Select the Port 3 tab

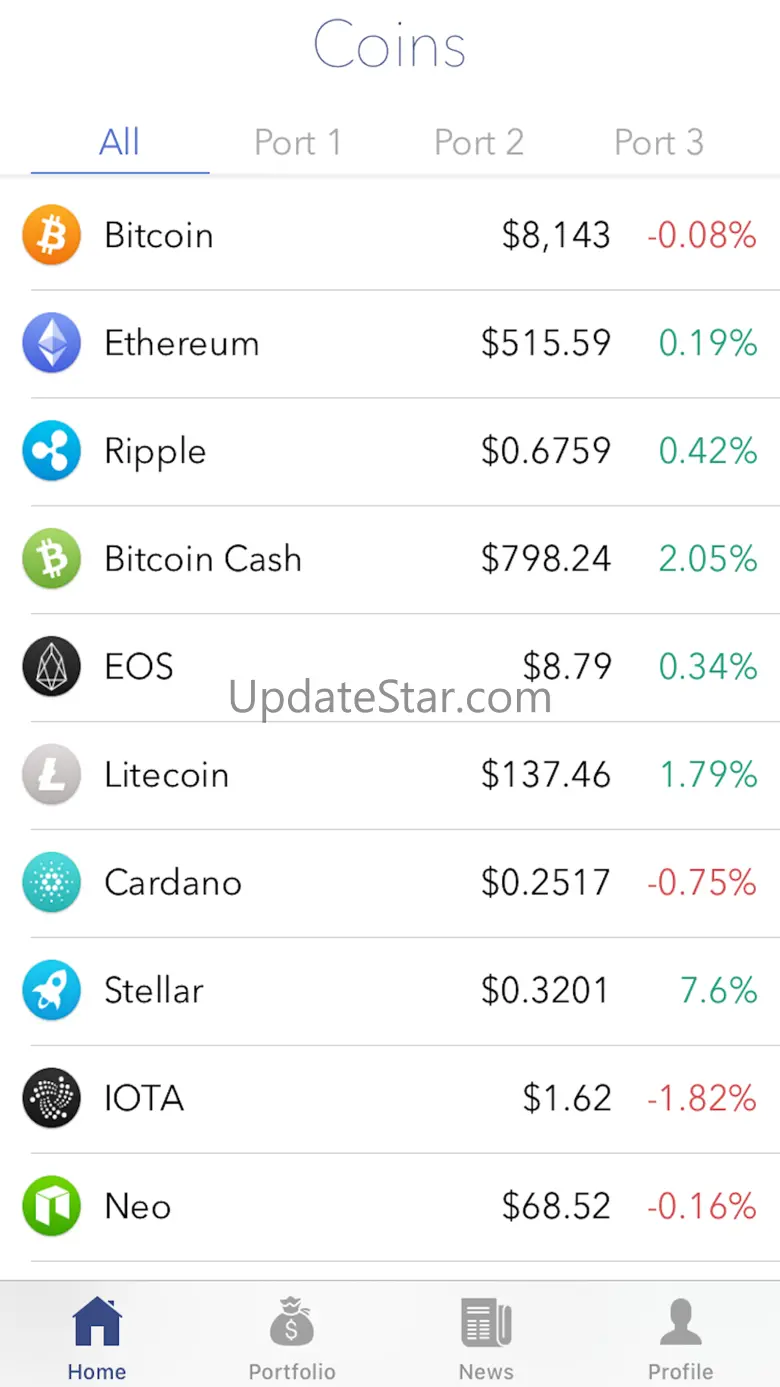point(659,143)
